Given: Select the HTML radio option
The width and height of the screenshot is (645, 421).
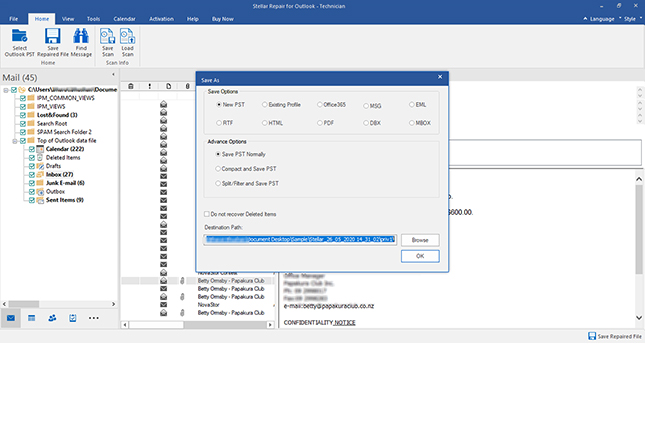Looking at the screenshot, I should [x=264, y=123].
